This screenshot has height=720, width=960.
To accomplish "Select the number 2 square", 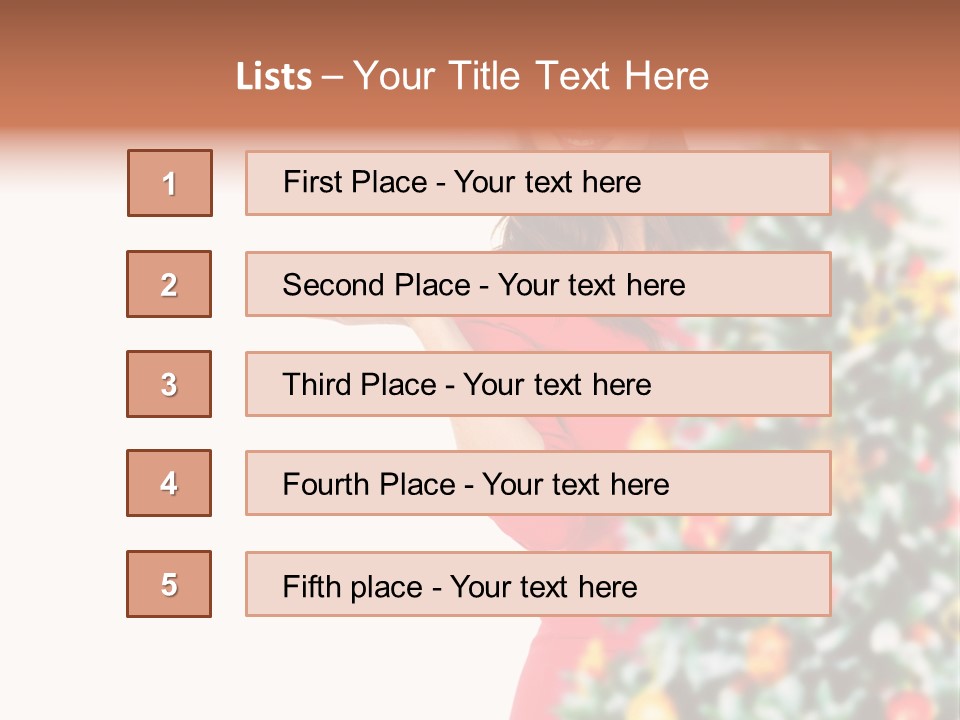I will tap(169, 284).
